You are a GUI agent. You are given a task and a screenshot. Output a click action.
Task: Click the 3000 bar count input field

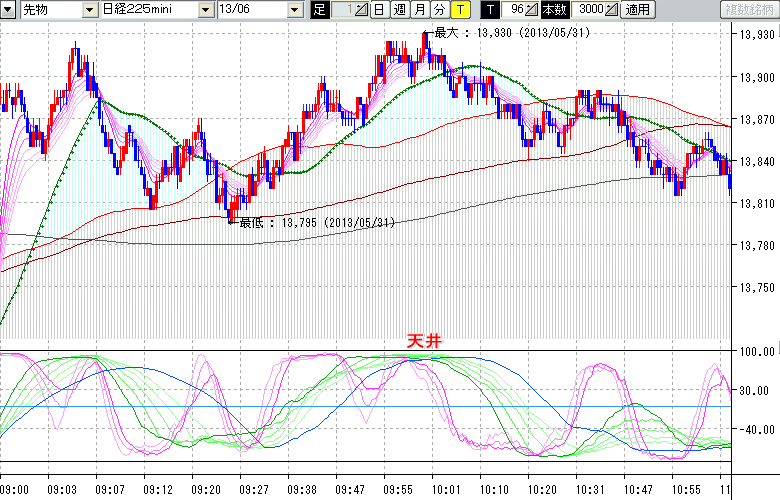590,10
